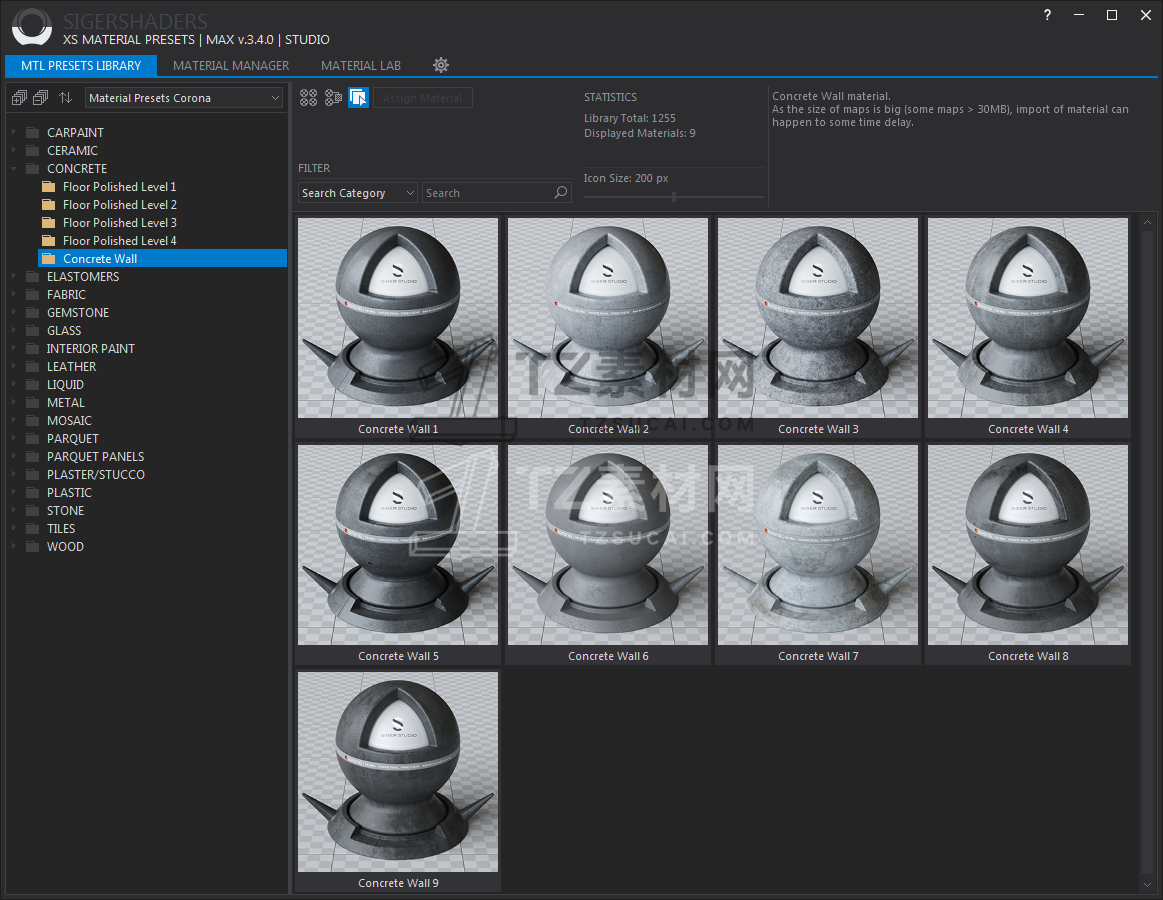Adjust the Icon Size slider
The height and width of the screenshot is (900, 1163).
point(673,197)
